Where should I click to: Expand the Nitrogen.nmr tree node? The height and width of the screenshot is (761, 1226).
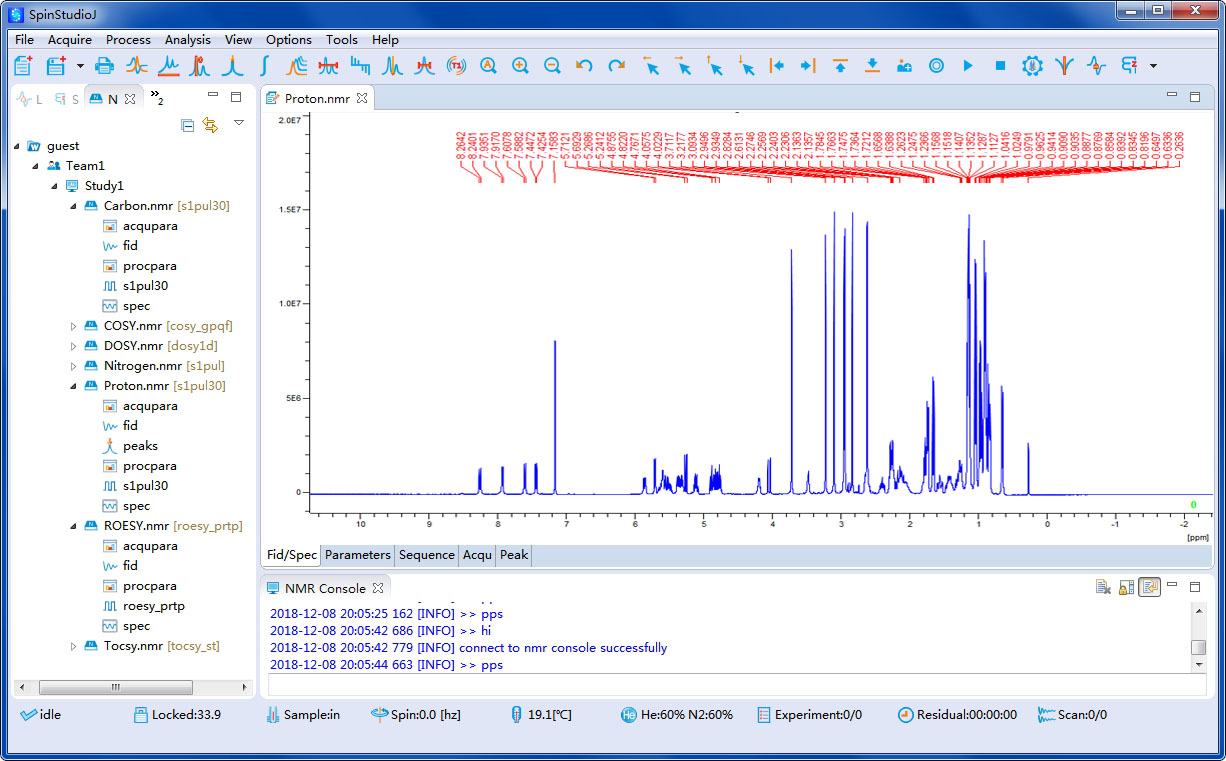point(73,366)
